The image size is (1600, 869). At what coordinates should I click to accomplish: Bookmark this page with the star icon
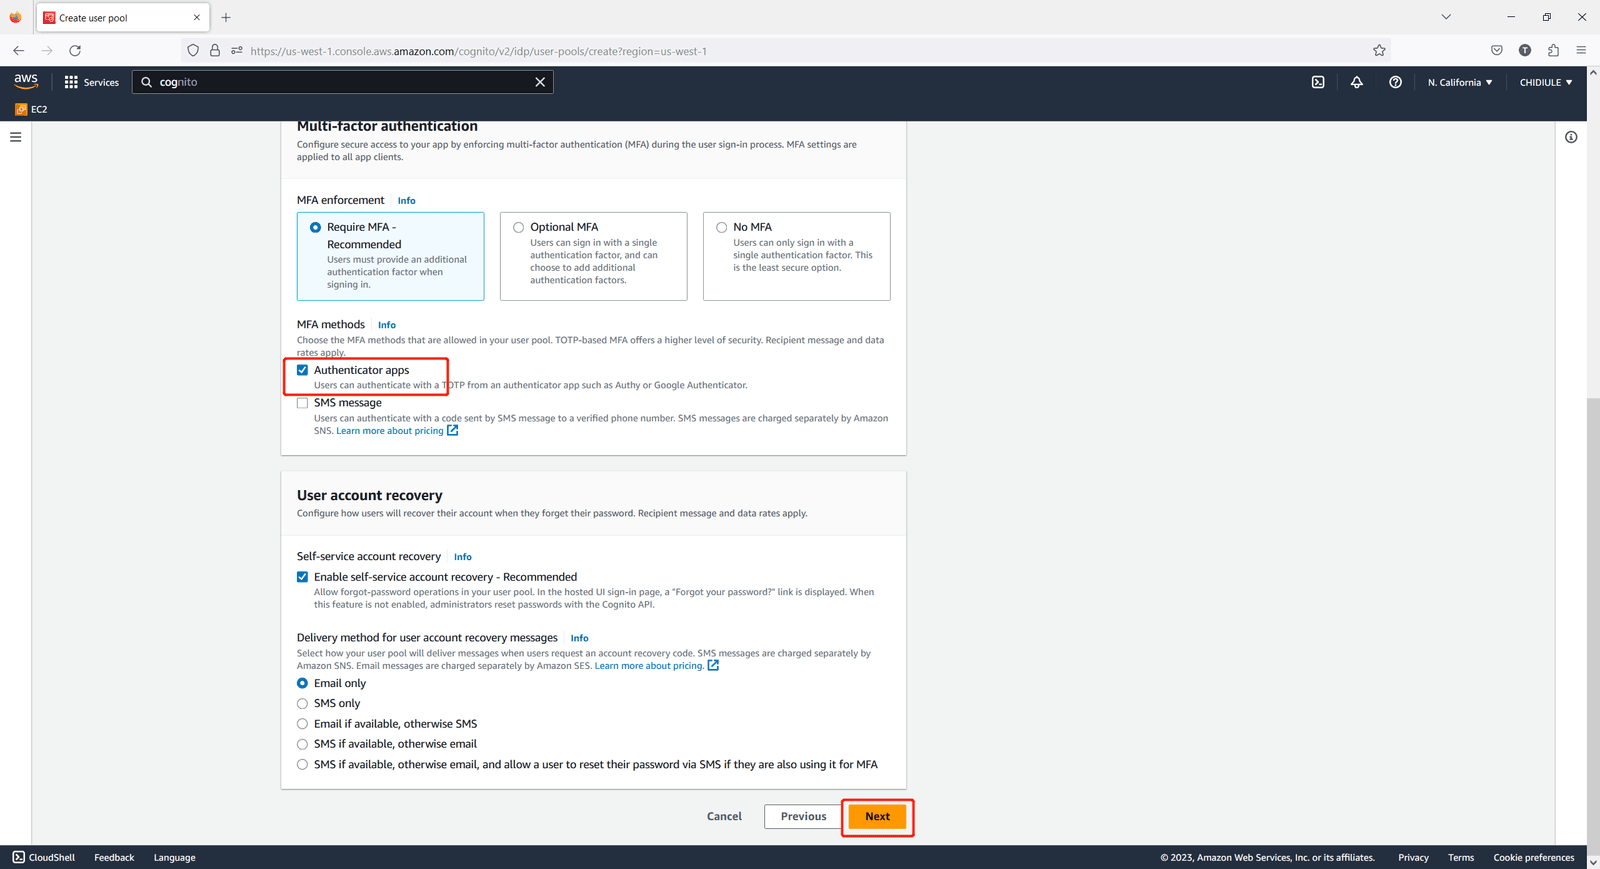[1379, 50]
